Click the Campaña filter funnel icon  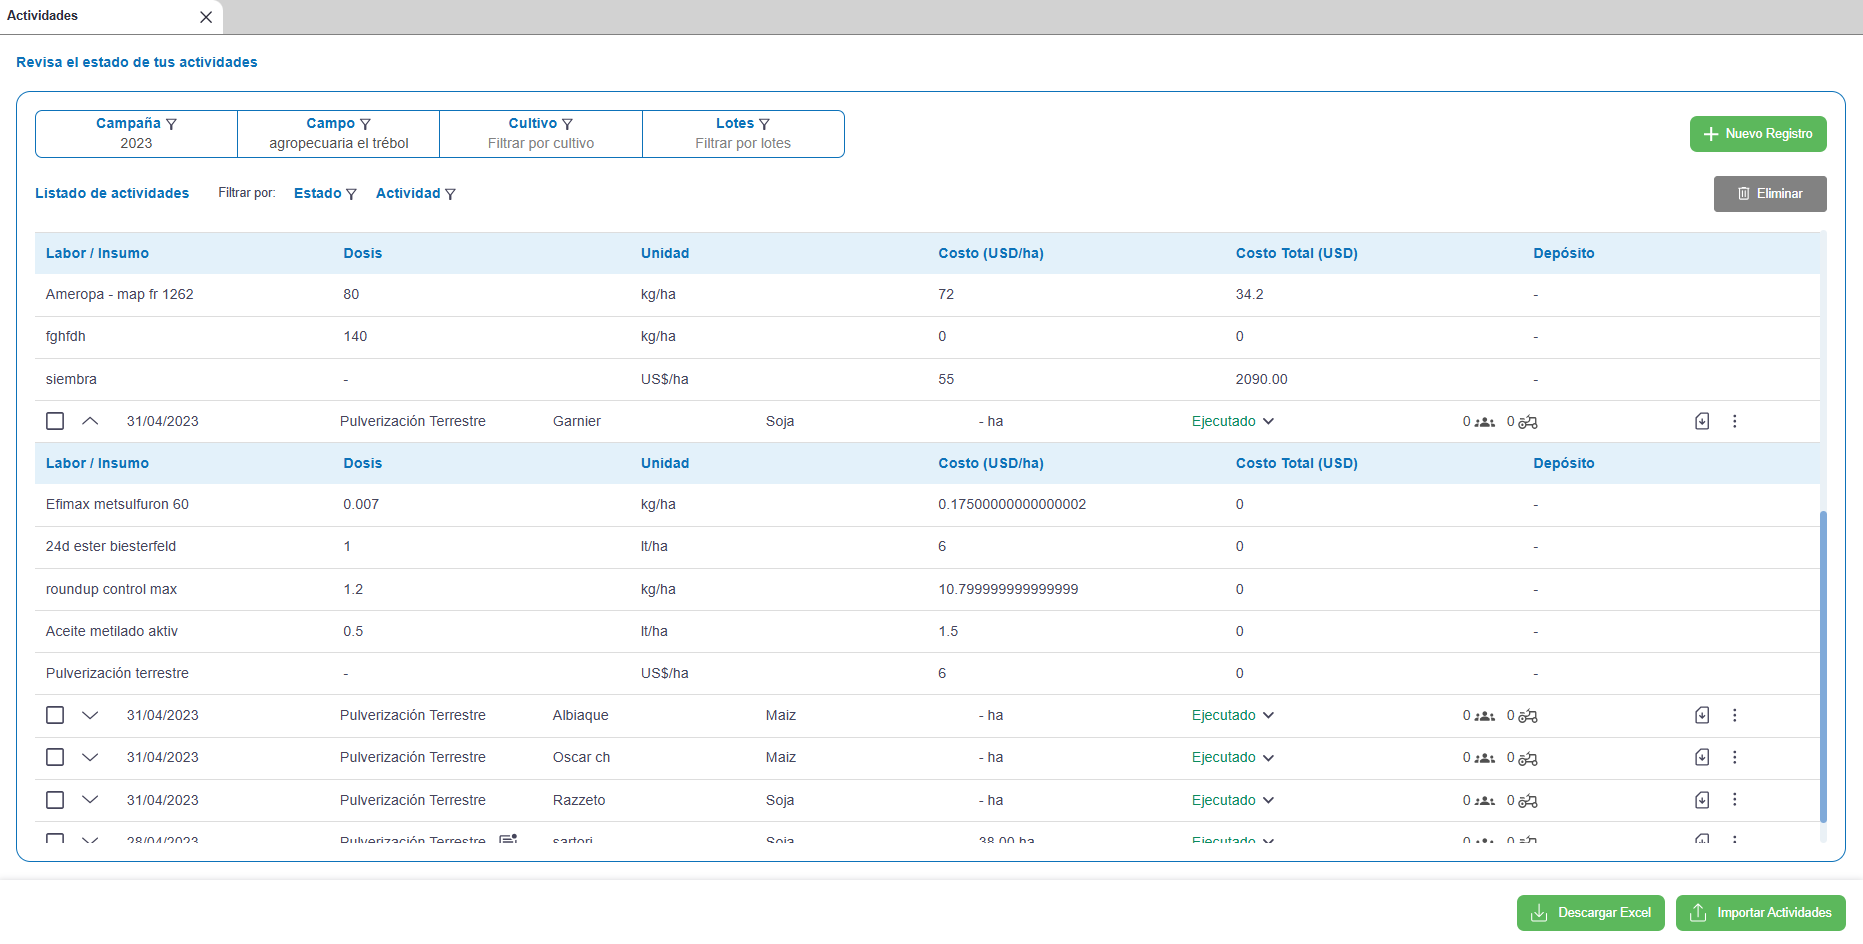click(x=171, y=124)
